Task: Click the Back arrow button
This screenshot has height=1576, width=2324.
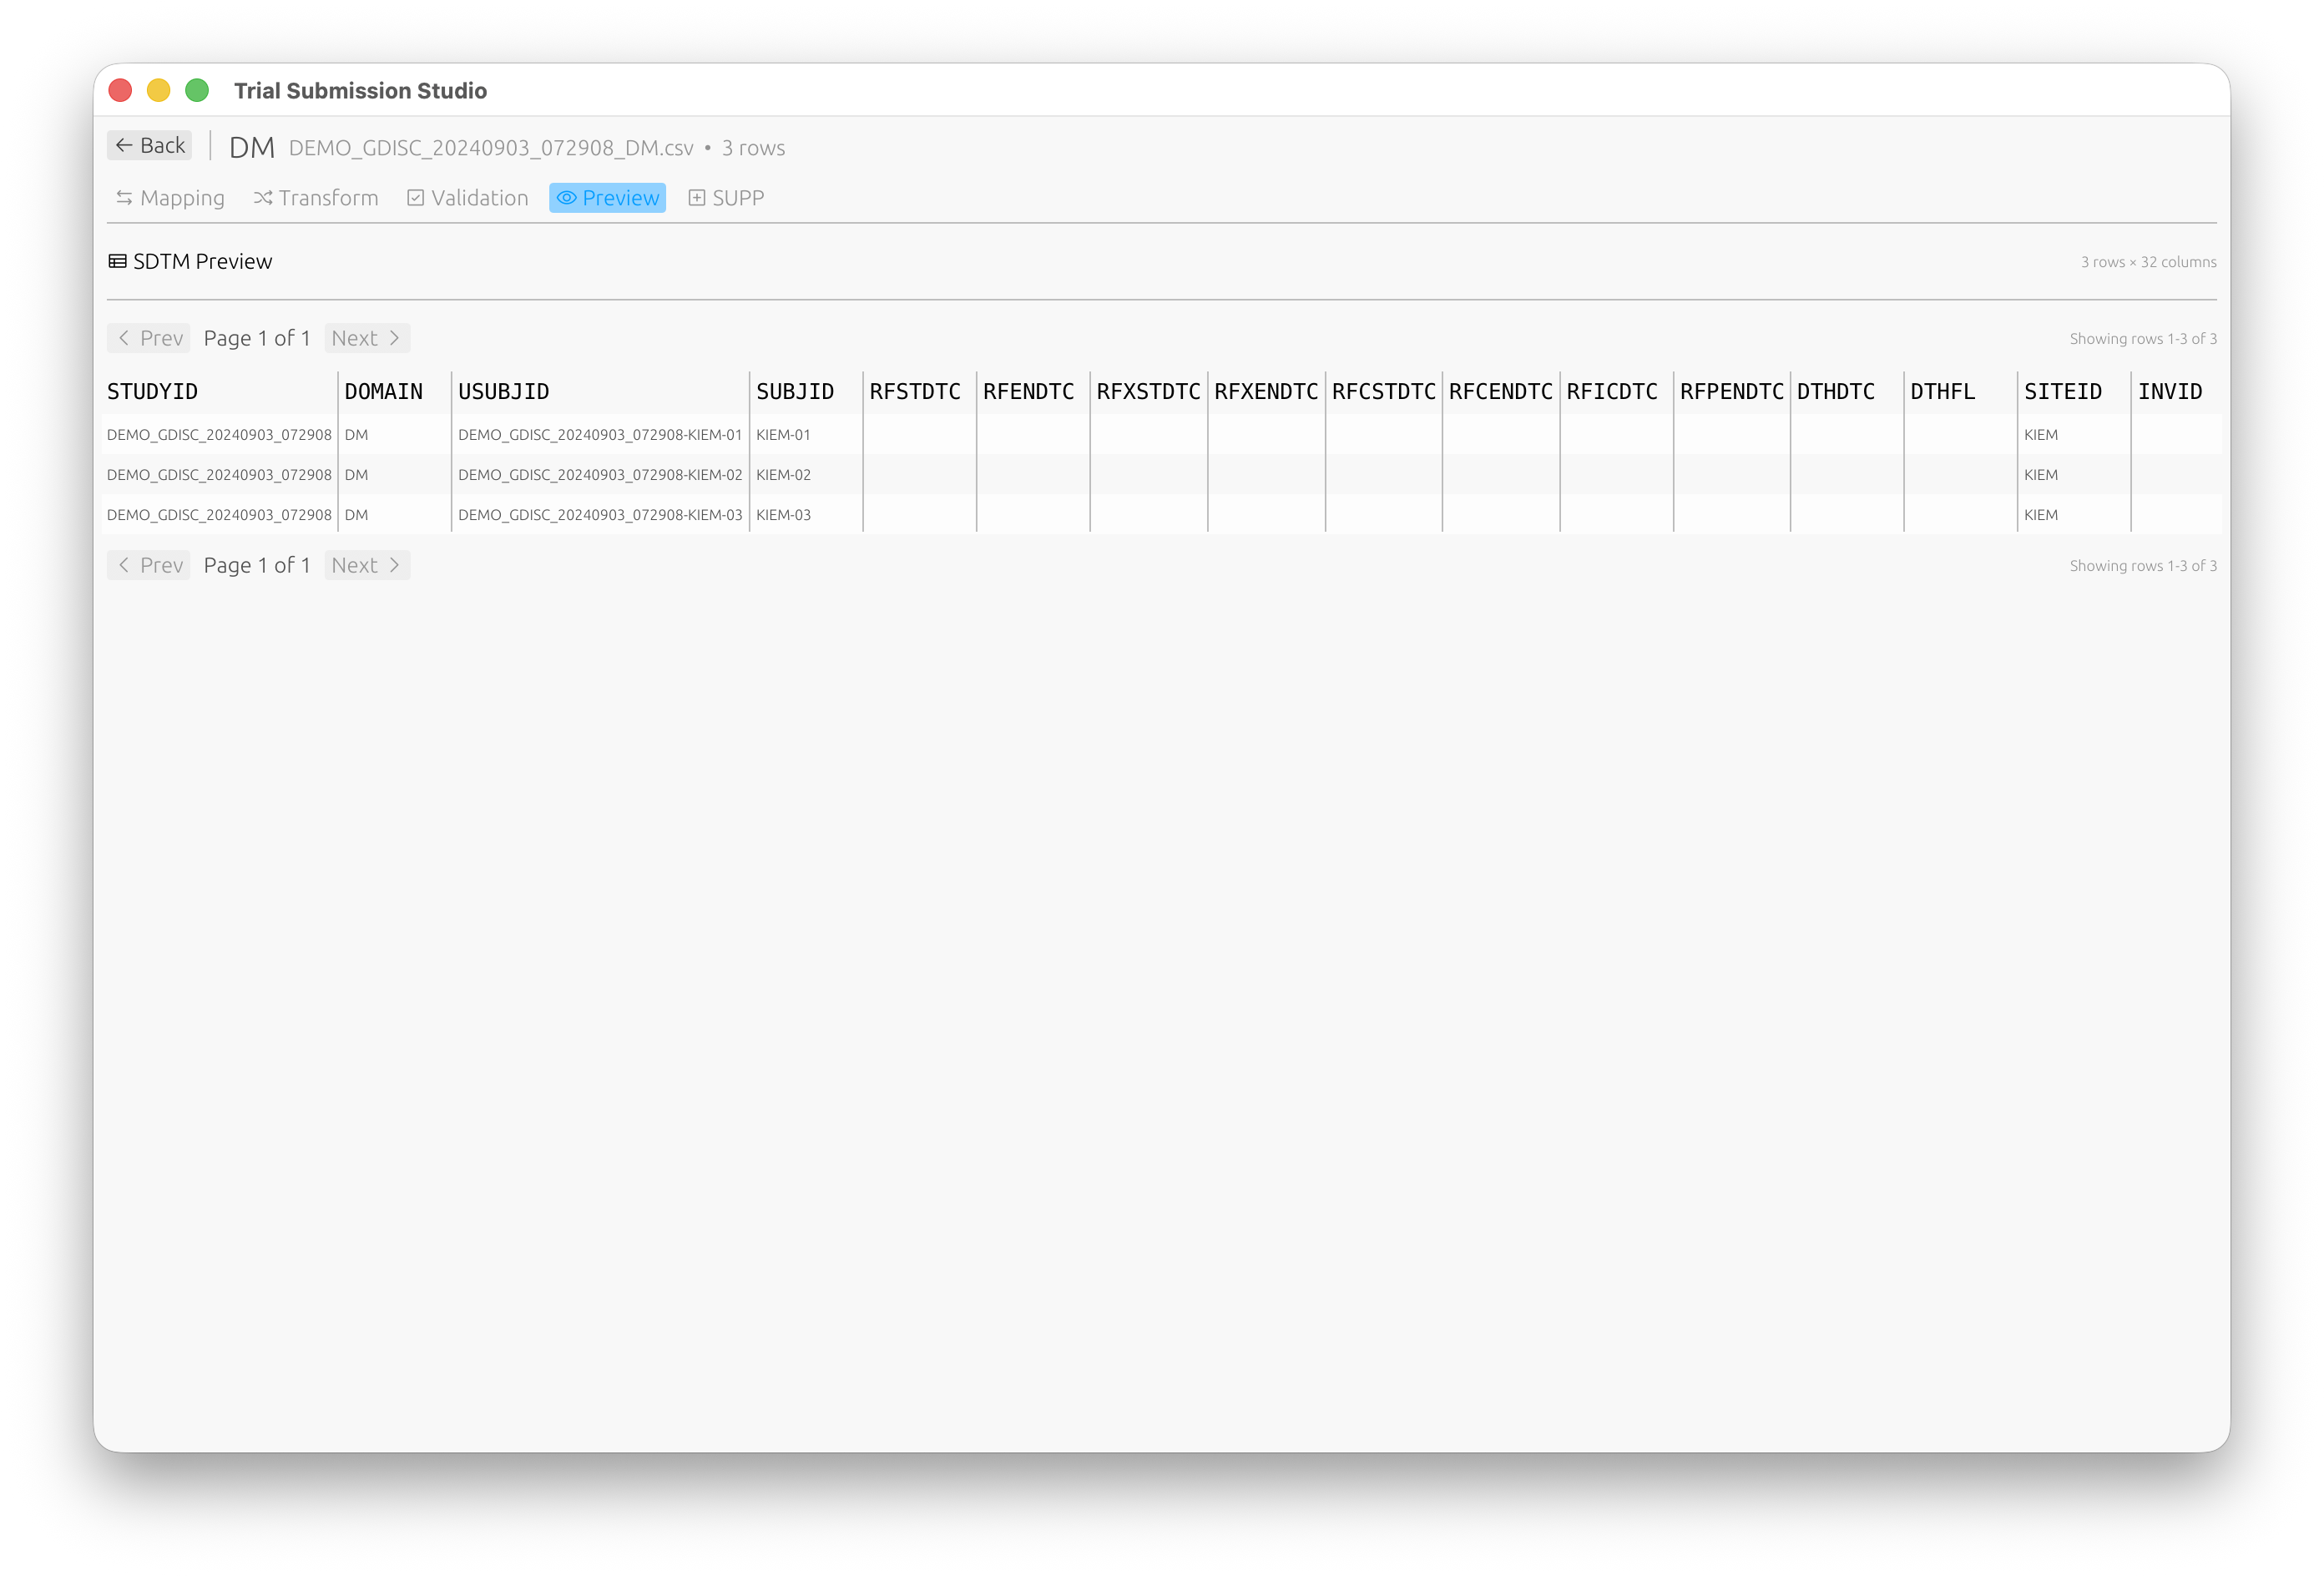Action: point(150,146)
